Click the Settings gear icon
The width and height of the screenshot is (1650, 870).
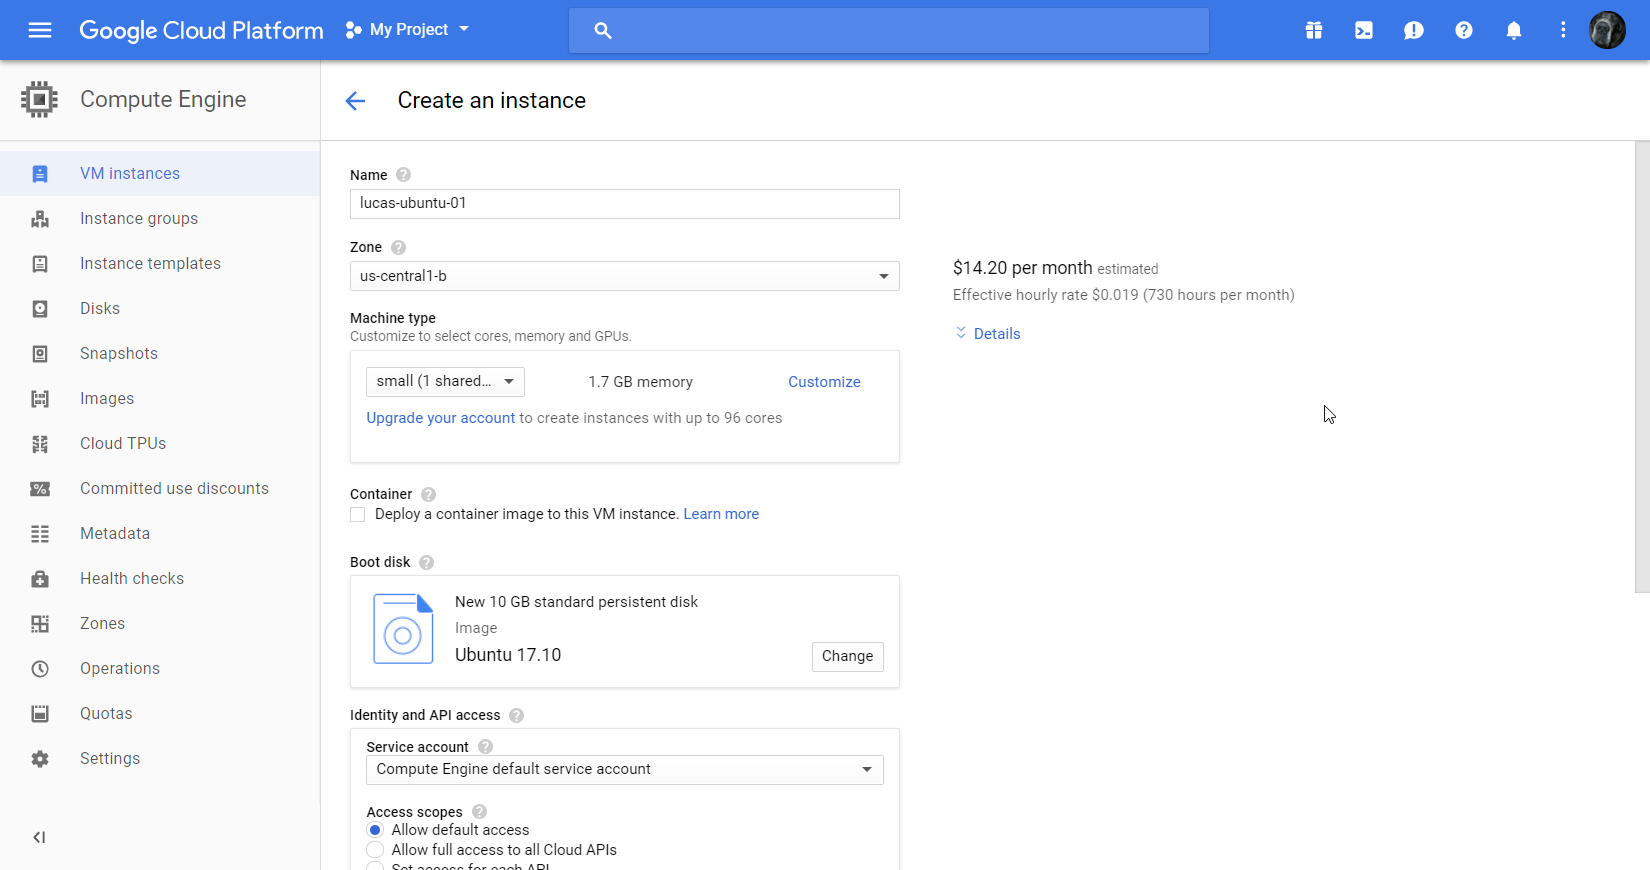pyautogui.click(x=40, y=759)
